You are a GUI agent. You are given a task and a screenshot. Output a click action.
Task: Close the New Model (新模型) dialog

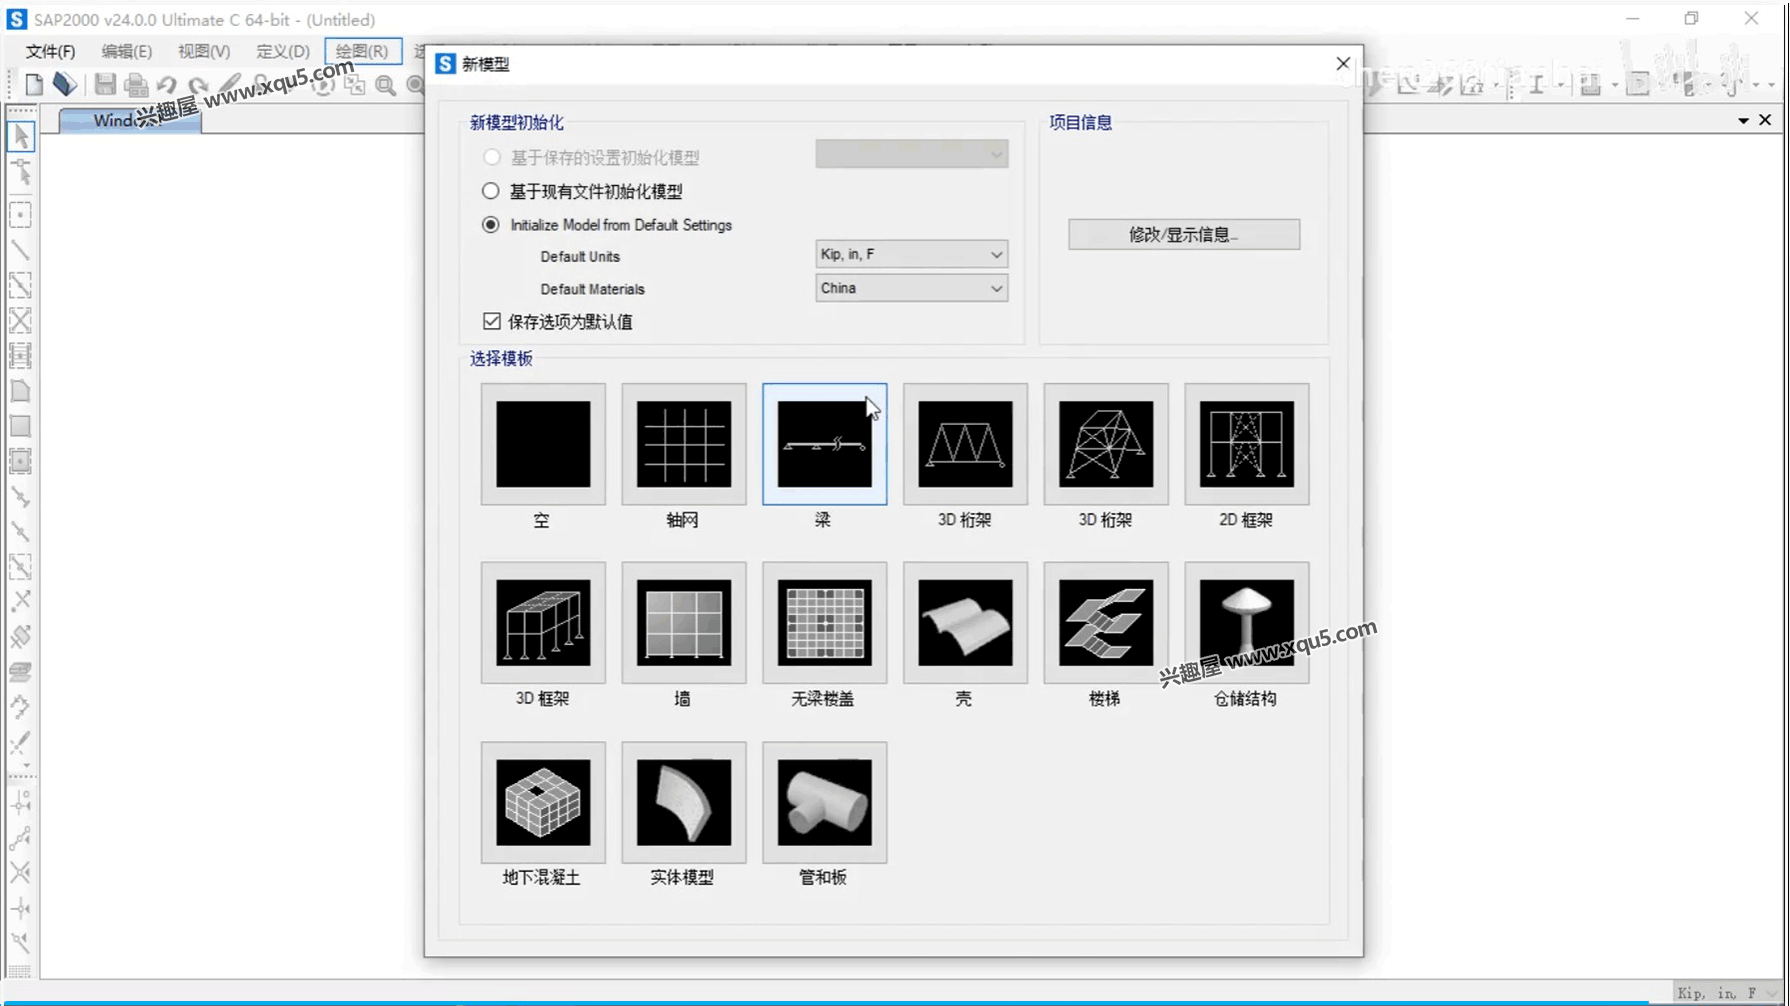[1343, 63]
